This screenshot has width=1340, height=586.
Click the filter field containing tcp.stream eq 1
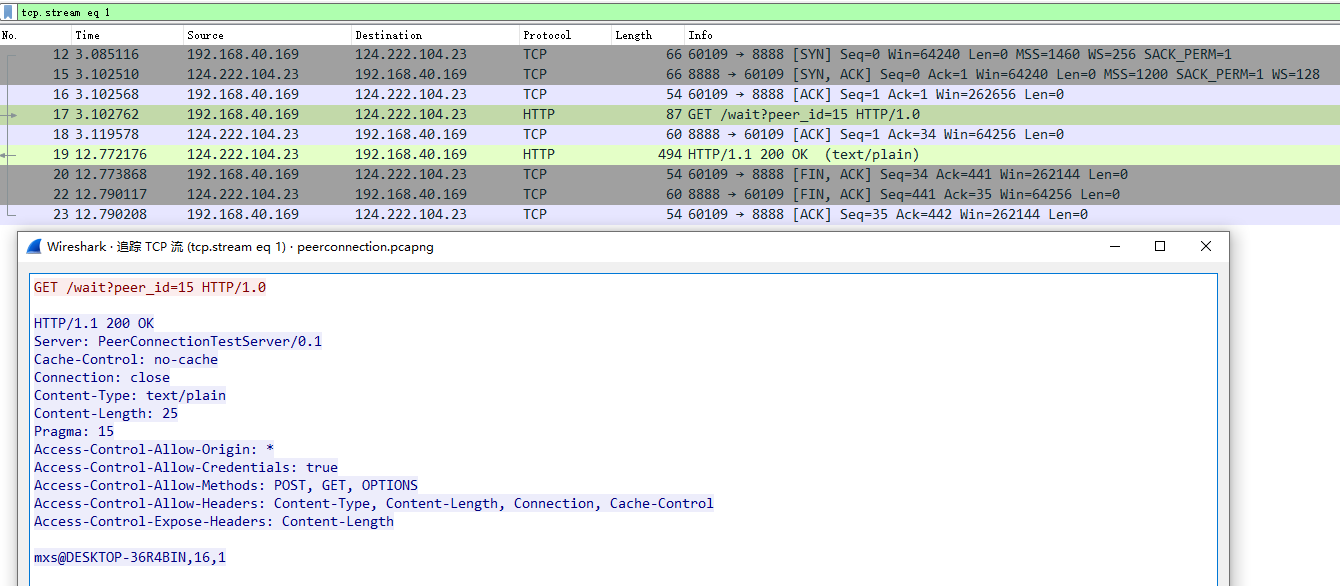coord(678,13)
